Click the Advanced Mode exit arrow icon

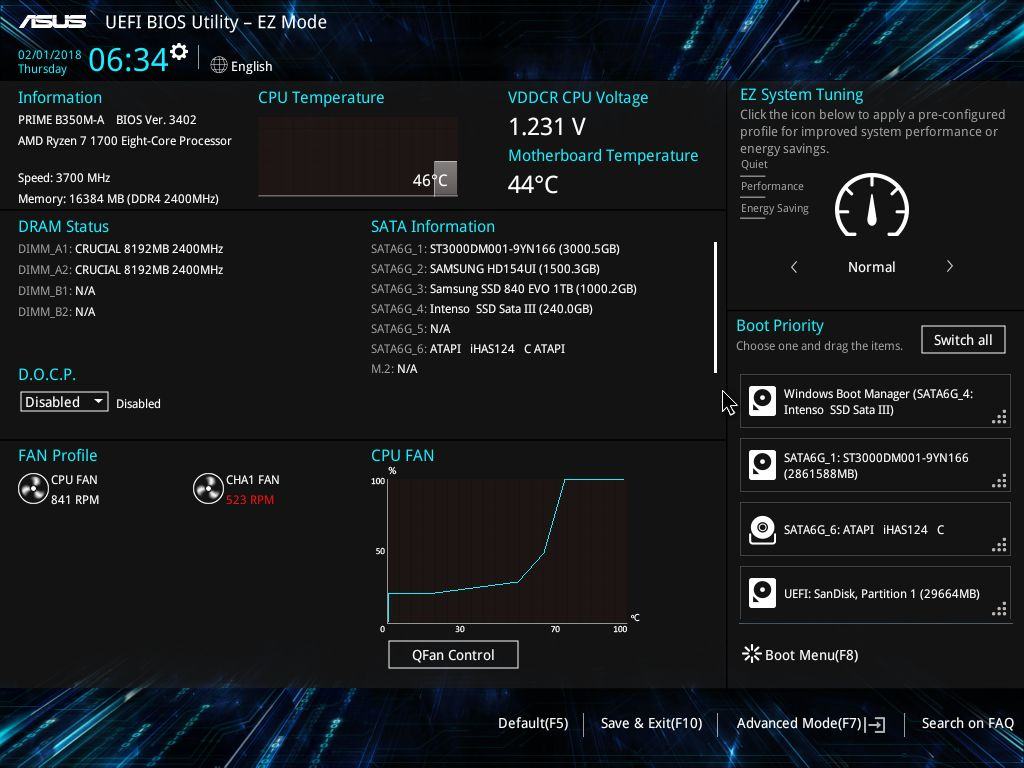(875, 724)
